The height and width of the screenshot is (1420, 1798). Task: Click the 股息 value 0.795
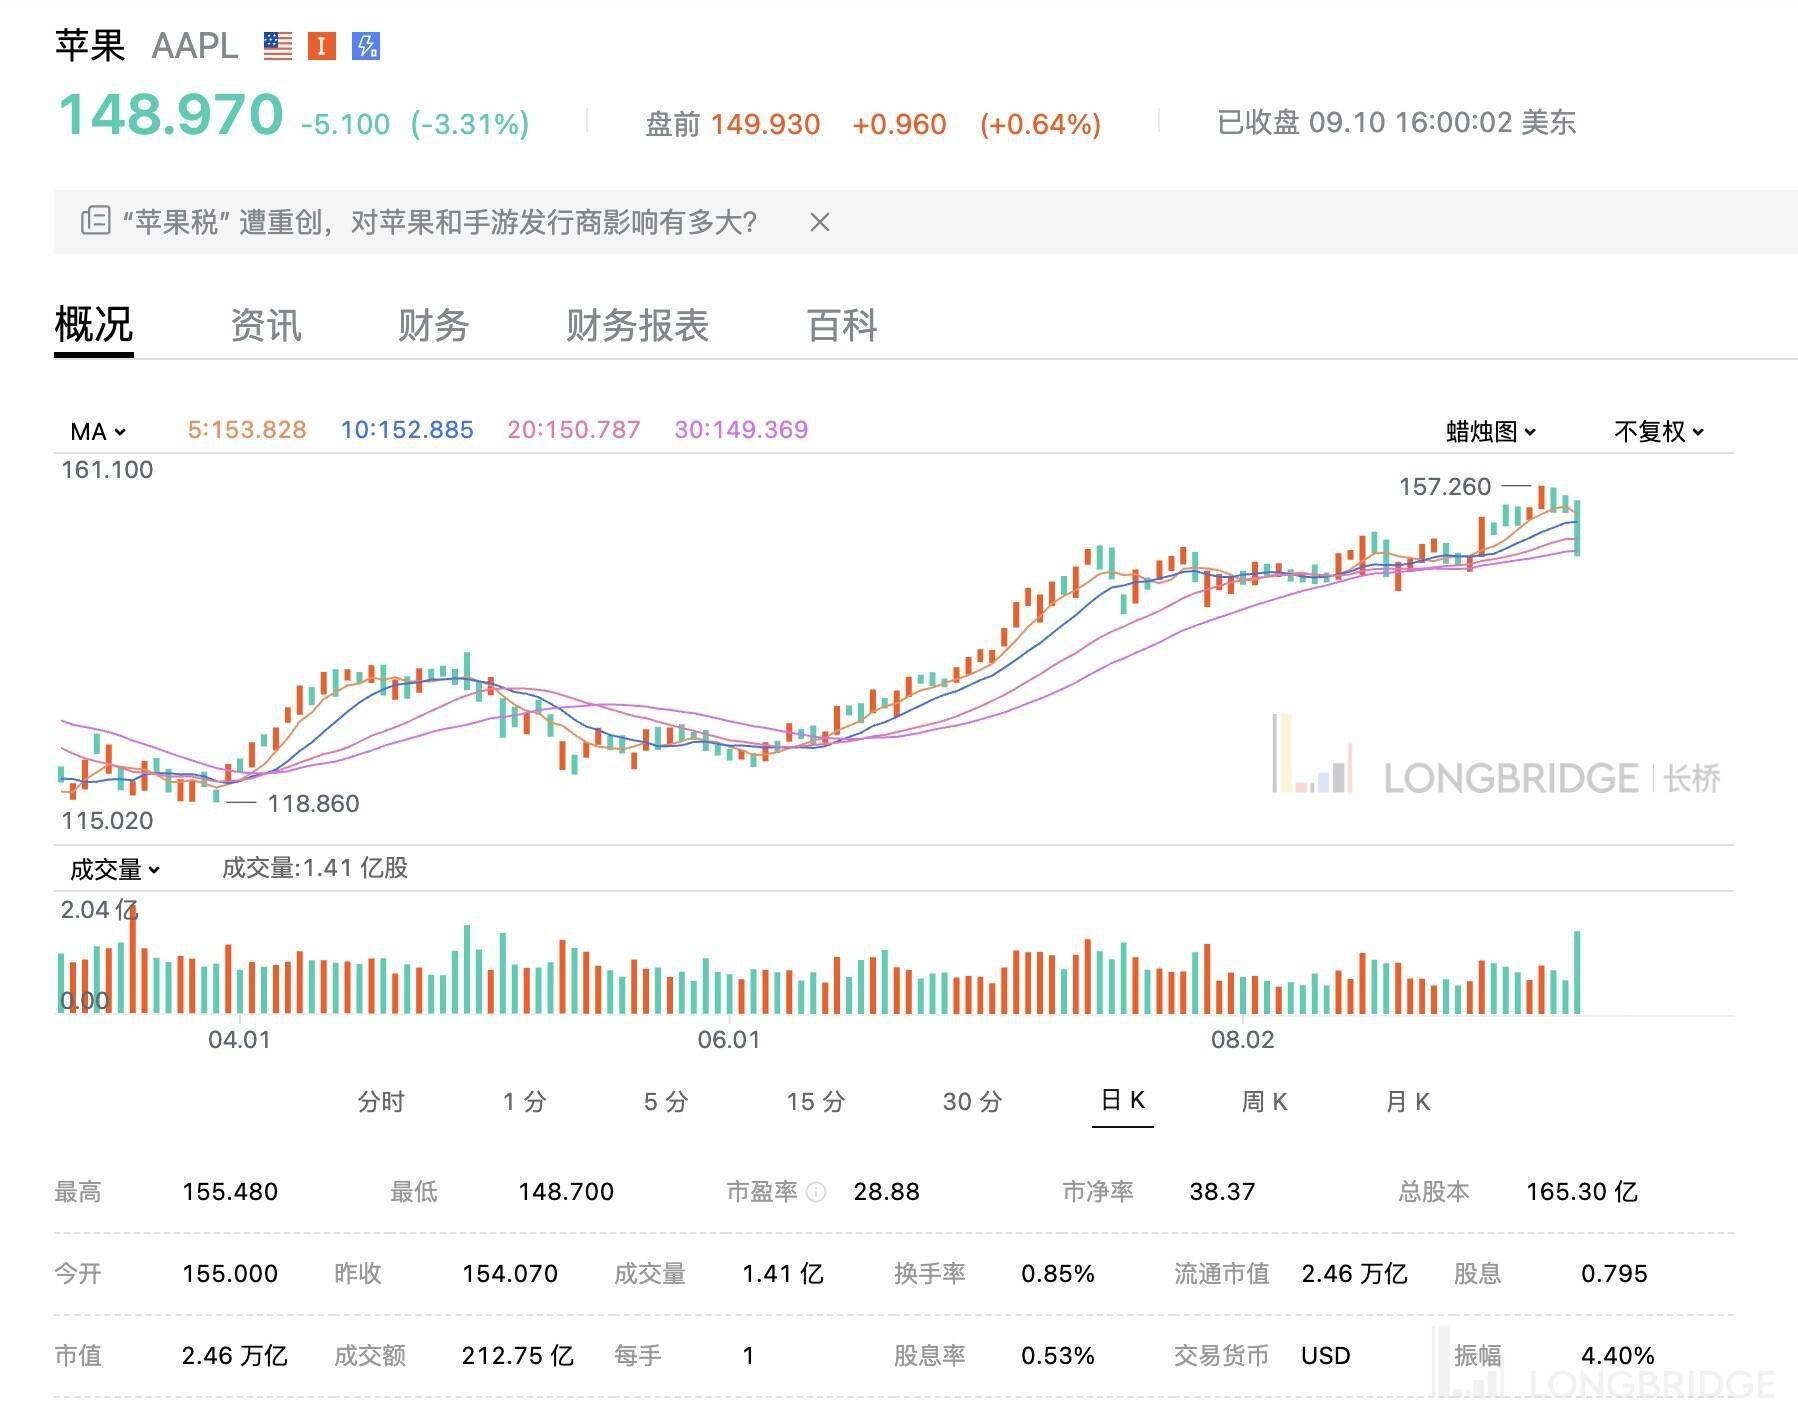pyautogui.click(x=1614, y=1274)
